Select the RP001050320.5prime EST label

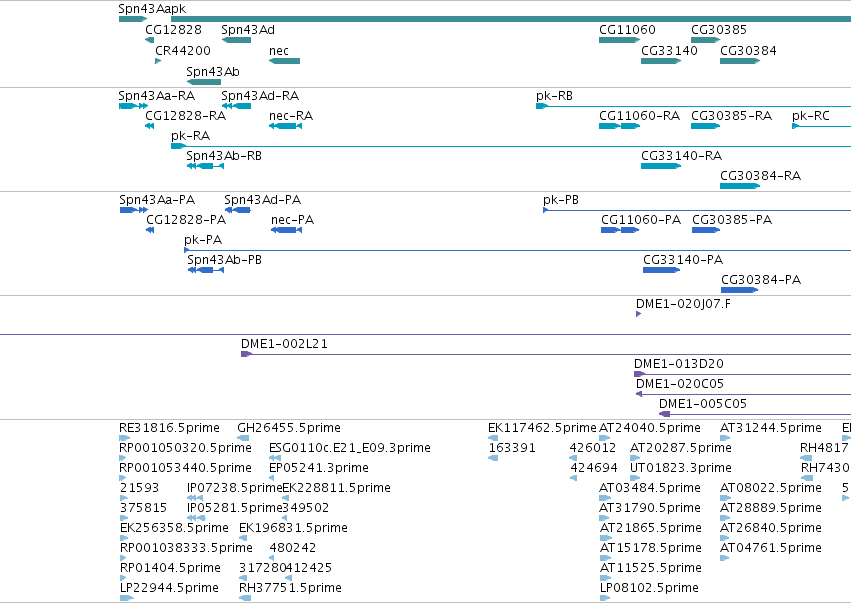[x=186, y=448]
